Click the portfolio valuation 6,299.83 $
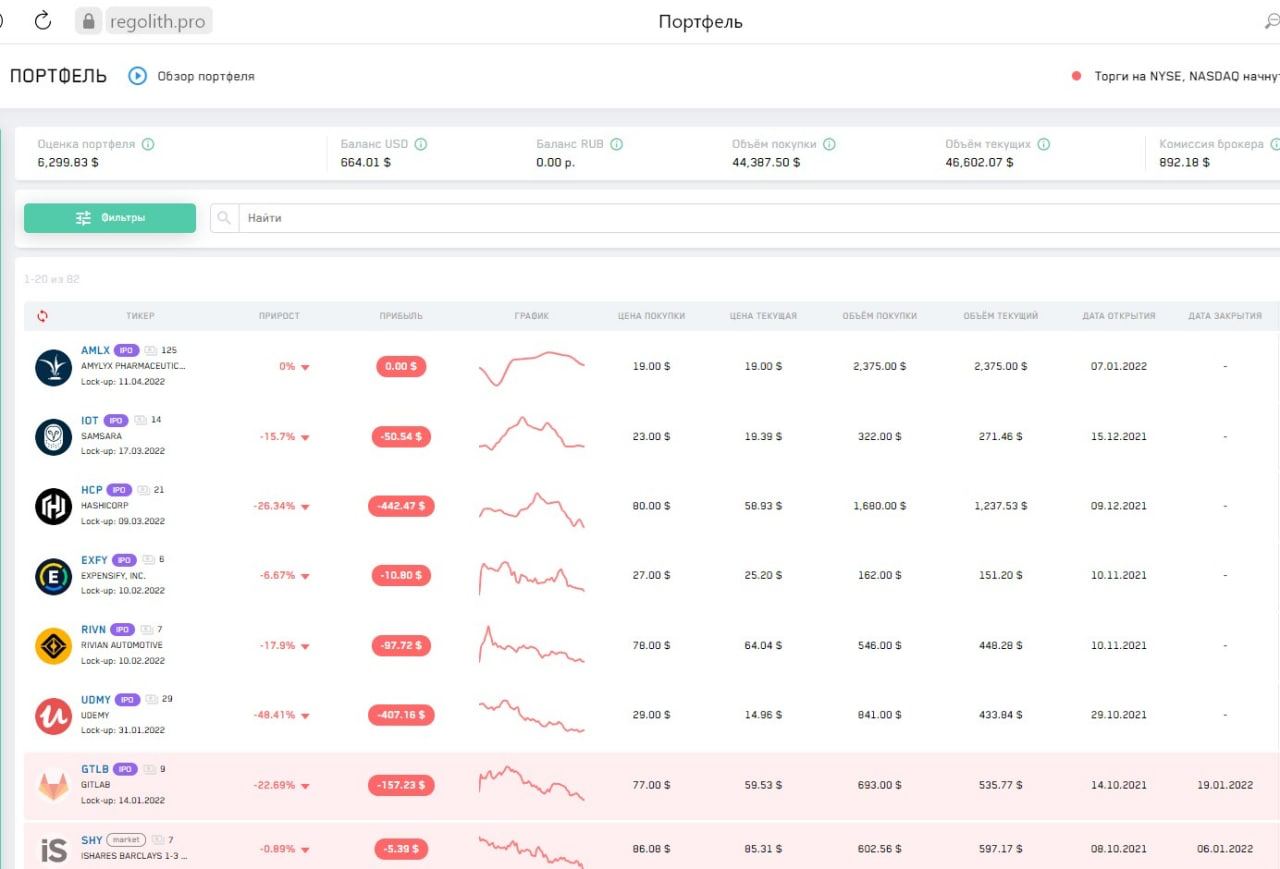Image resolution: width=1280 pixels, height=869 pixels. click(68, 162)
